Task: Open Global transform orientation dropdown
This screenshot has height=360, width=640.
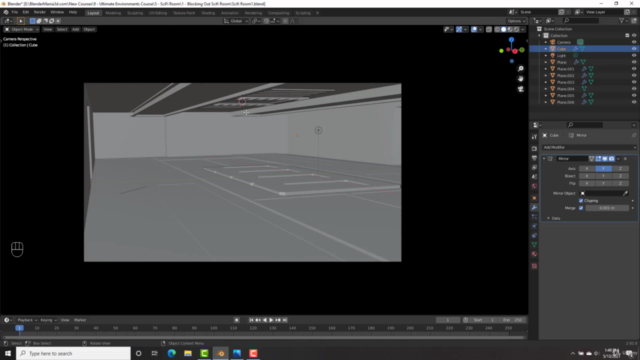Action: [236, 21]
